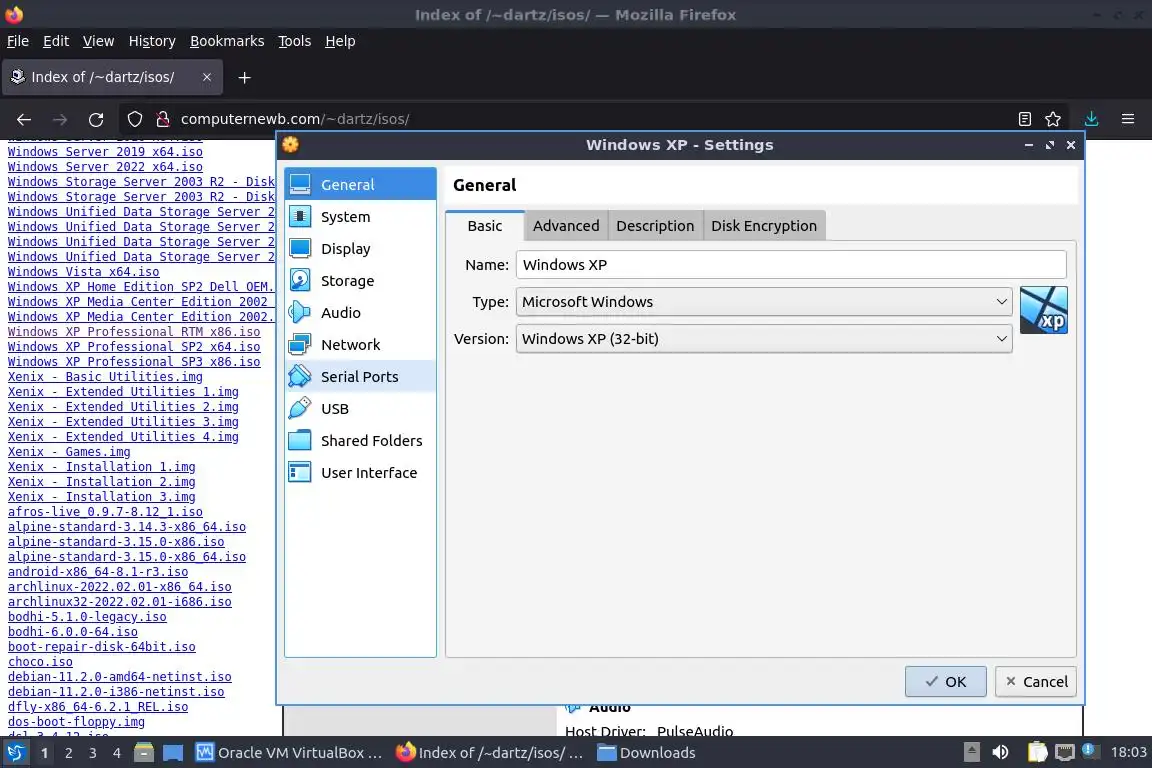Open dos-boot-floppy.img link

pos(76,722)
